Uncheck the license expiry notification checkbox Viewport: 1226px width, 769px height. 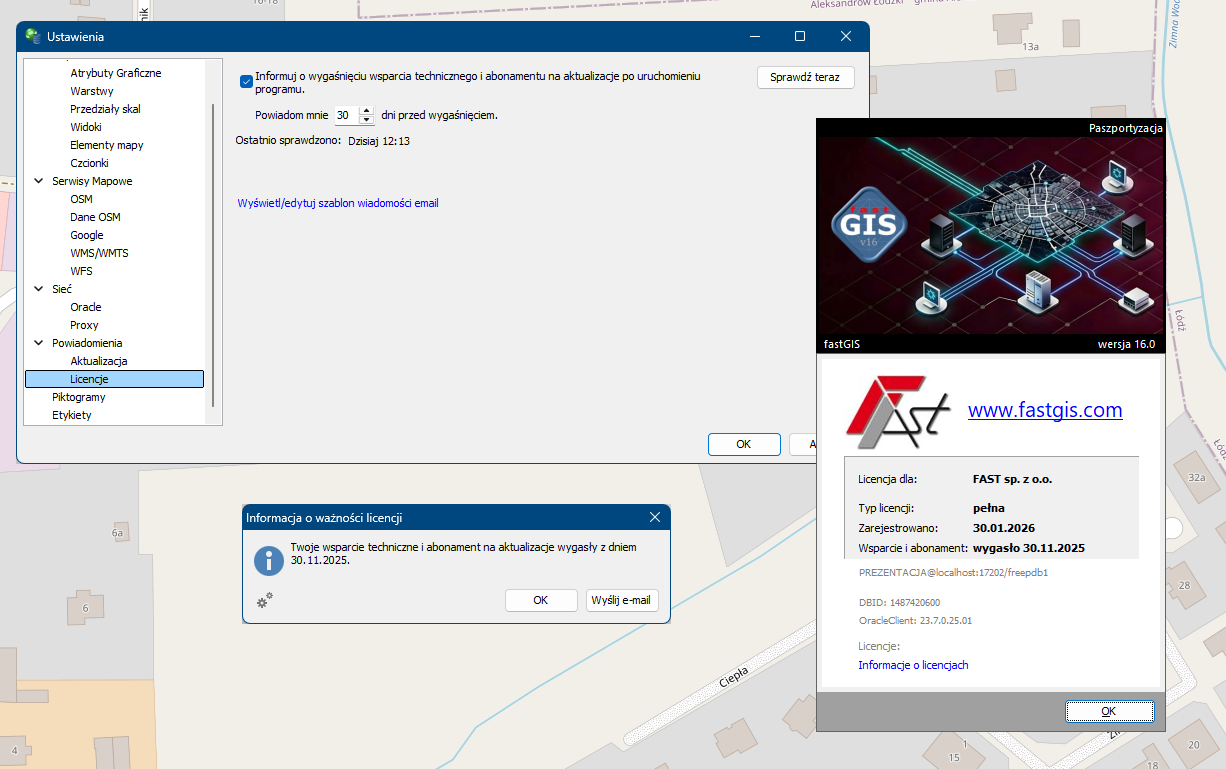[x=246, y=81]
